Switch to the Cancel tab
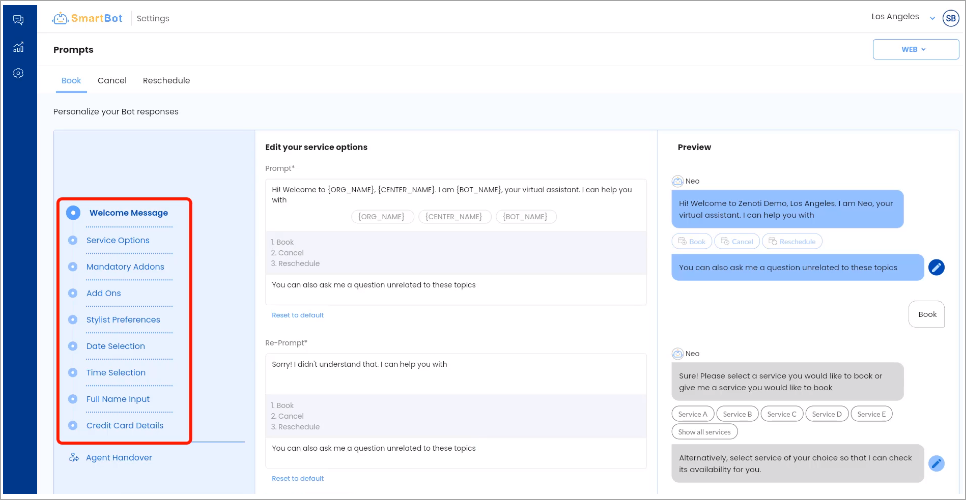The height and width of the screenshot is (500, 966). coord(112,81)
